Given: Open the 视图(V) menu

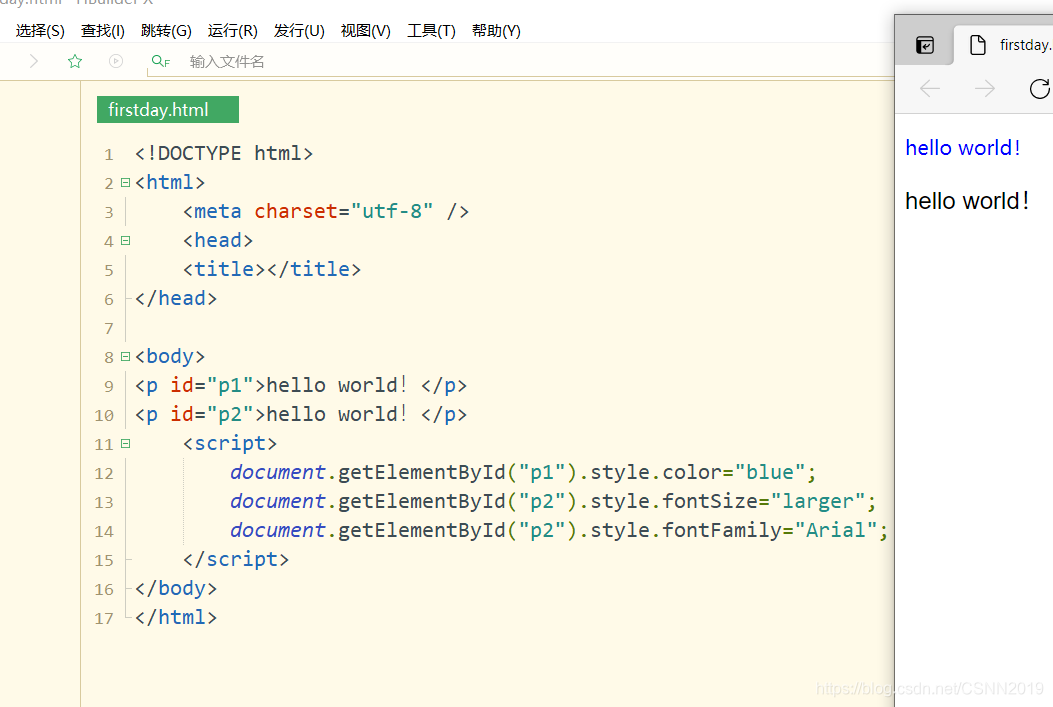Looking at the screenshot, I should [365, 31].
